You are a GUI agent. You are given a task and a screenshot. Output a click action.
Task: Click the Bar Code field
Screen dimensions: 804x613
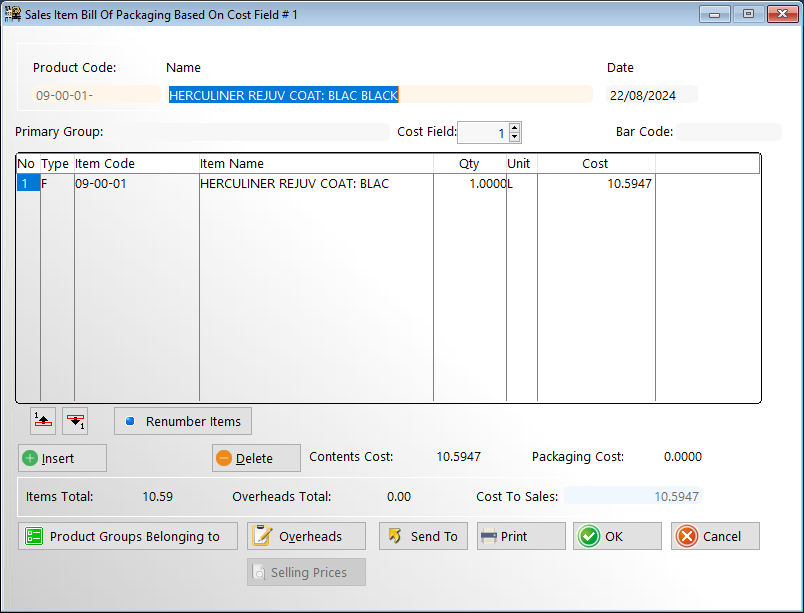[729, 132]
